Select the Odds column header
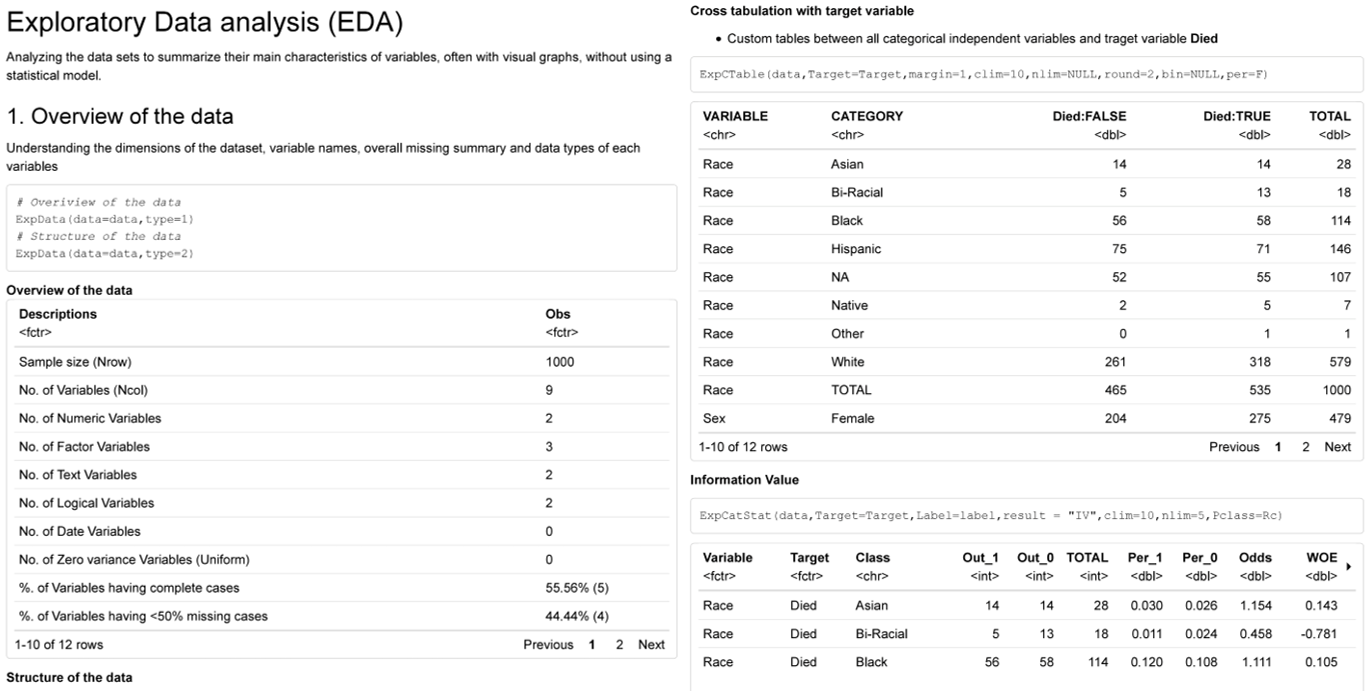 click(1255, 558)
